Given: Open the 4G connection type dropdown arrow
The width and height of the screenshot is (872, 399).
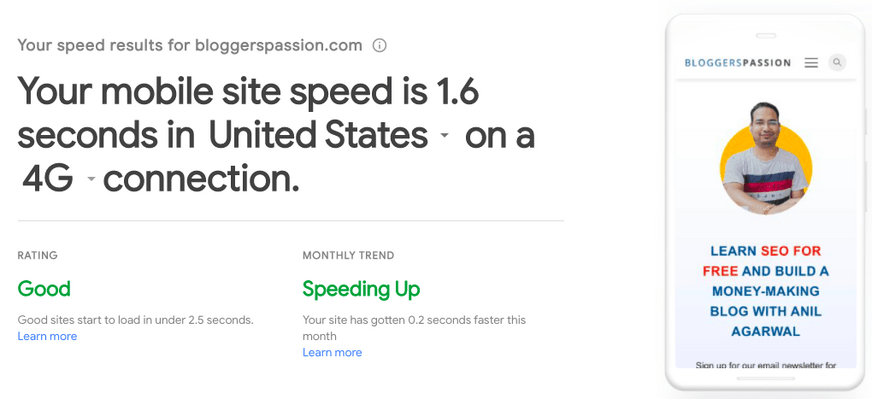Looking at the screenshot, I should tap(91, 179).
